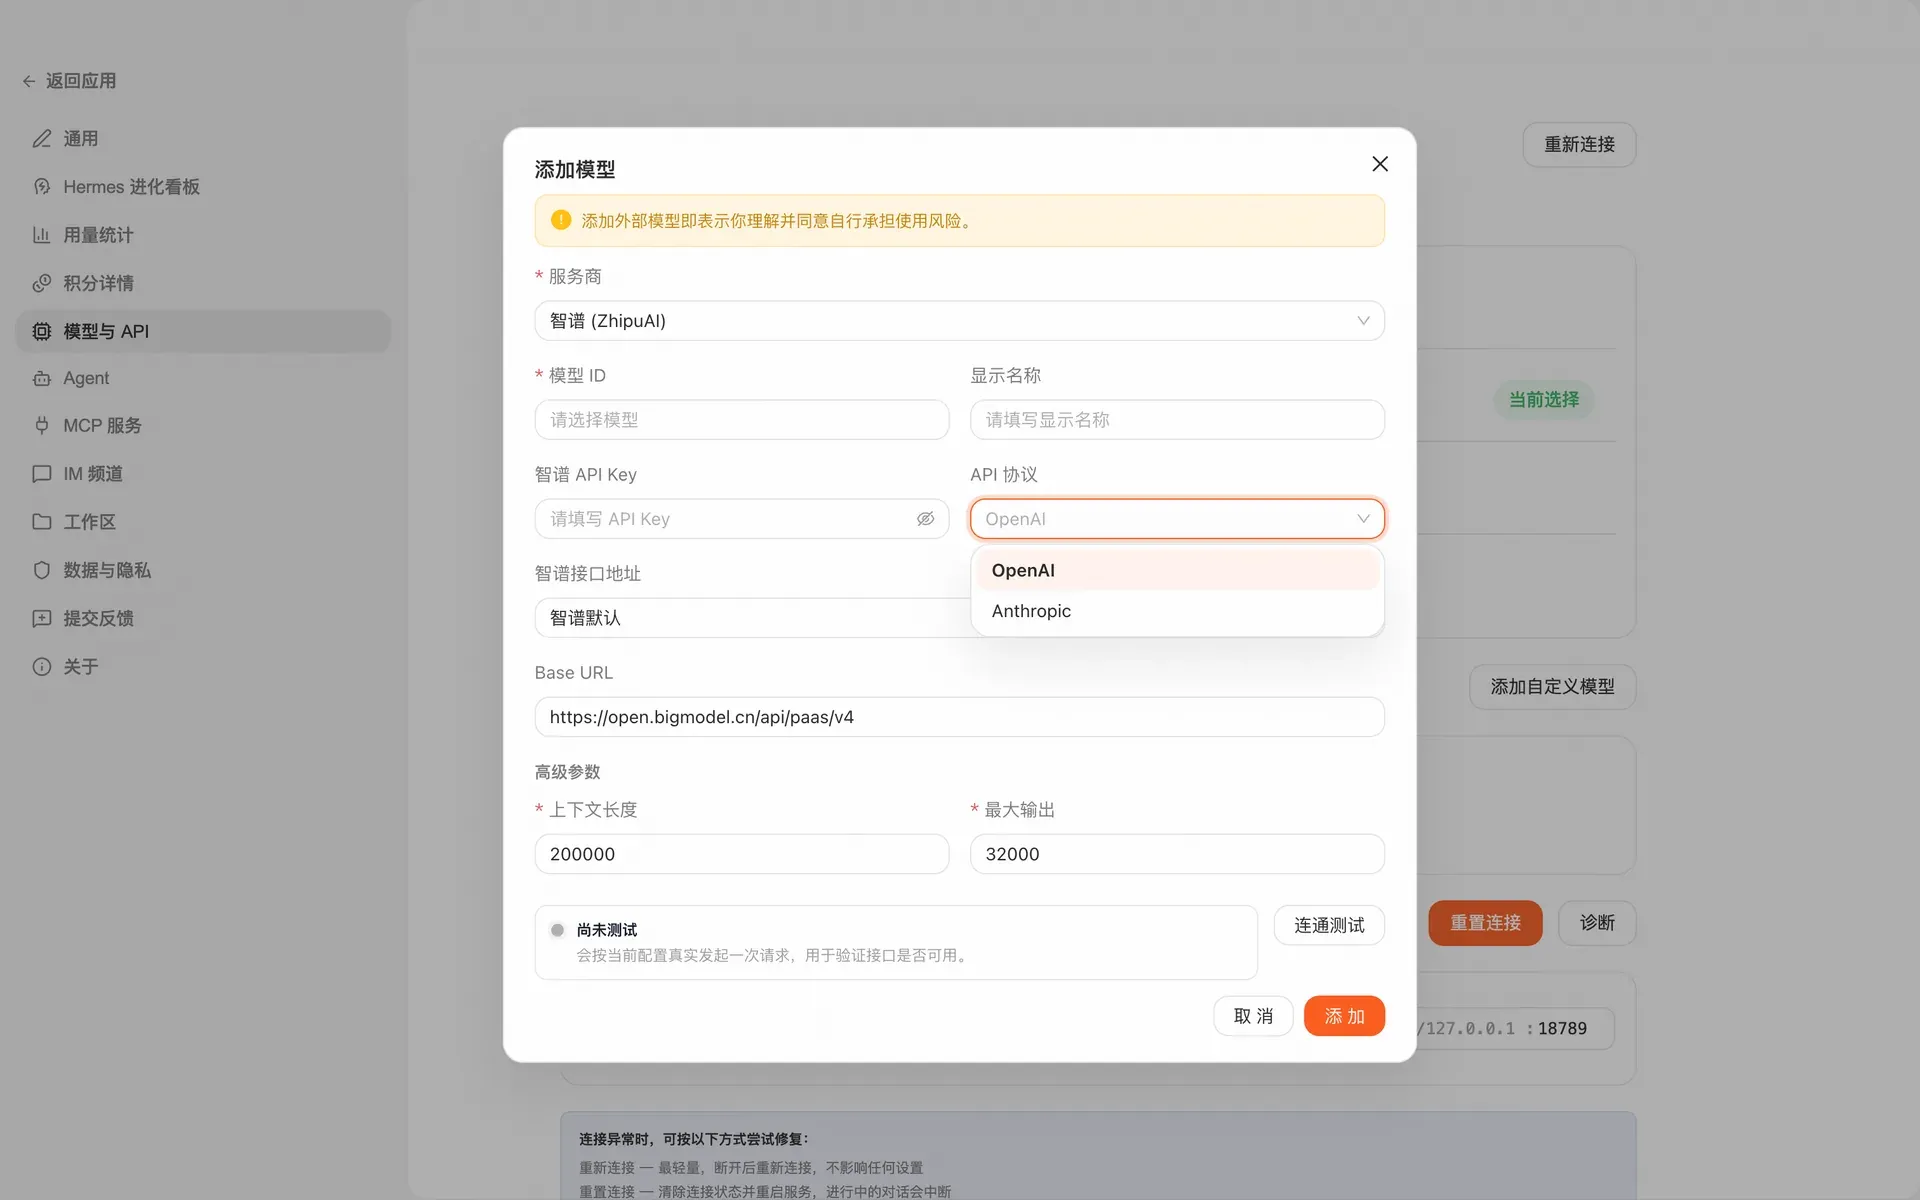The width and height of the screenshot is (1920, 1200).
Task: Choose the Anthropic protocol option
Action: coord(1177,611)
